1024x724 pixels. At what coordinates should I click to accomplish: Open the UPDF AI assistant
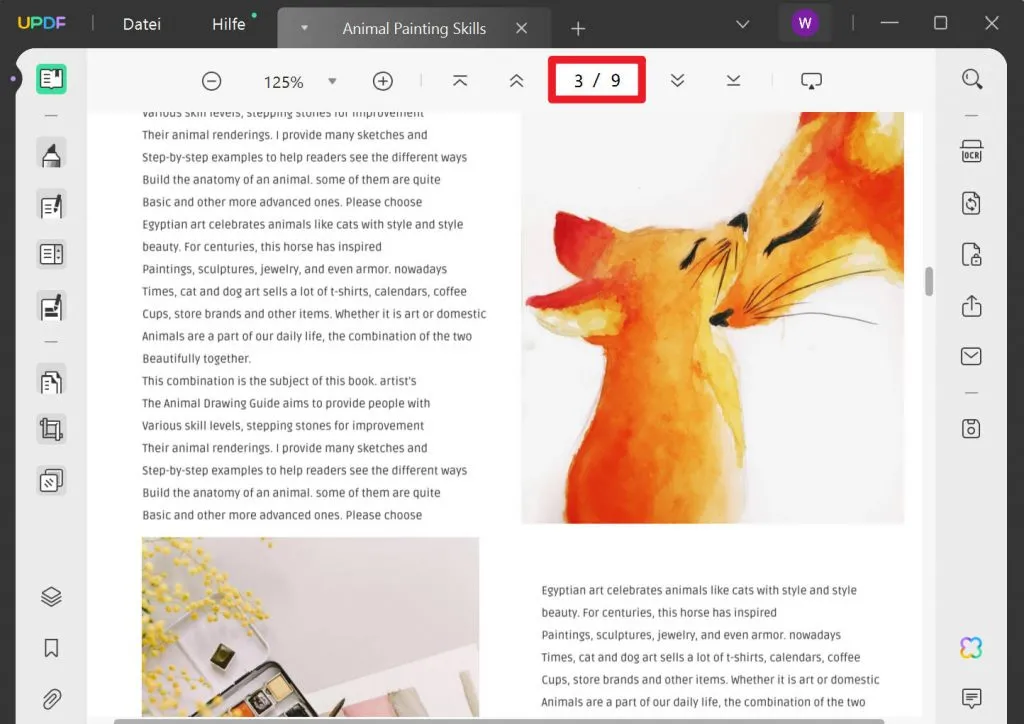click(x=971, y=648)
